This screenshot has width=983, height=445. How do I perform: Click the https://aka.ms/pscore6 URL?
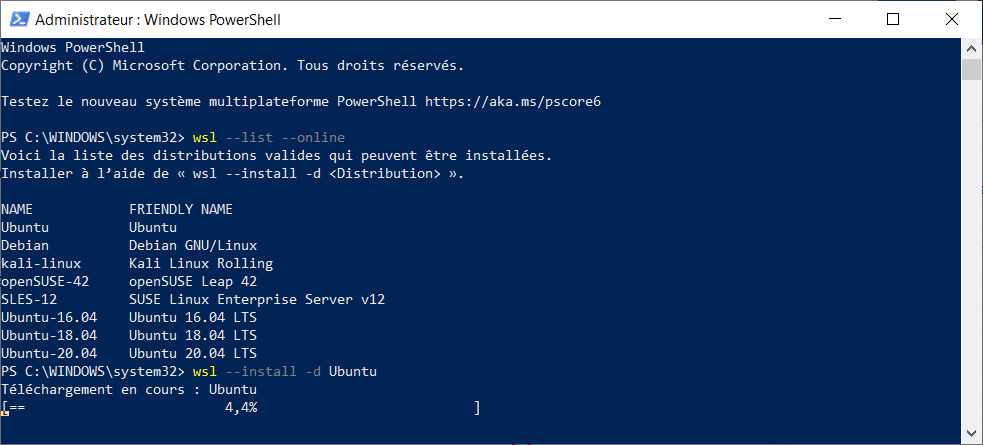coord(513,102)
